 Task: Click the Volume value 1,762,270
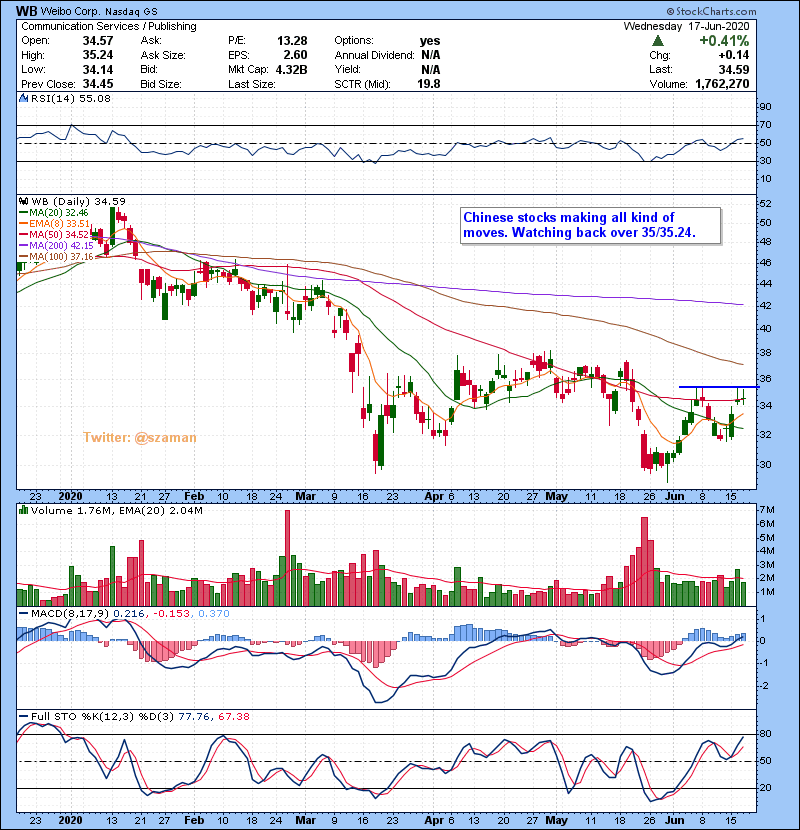[722, 84]
